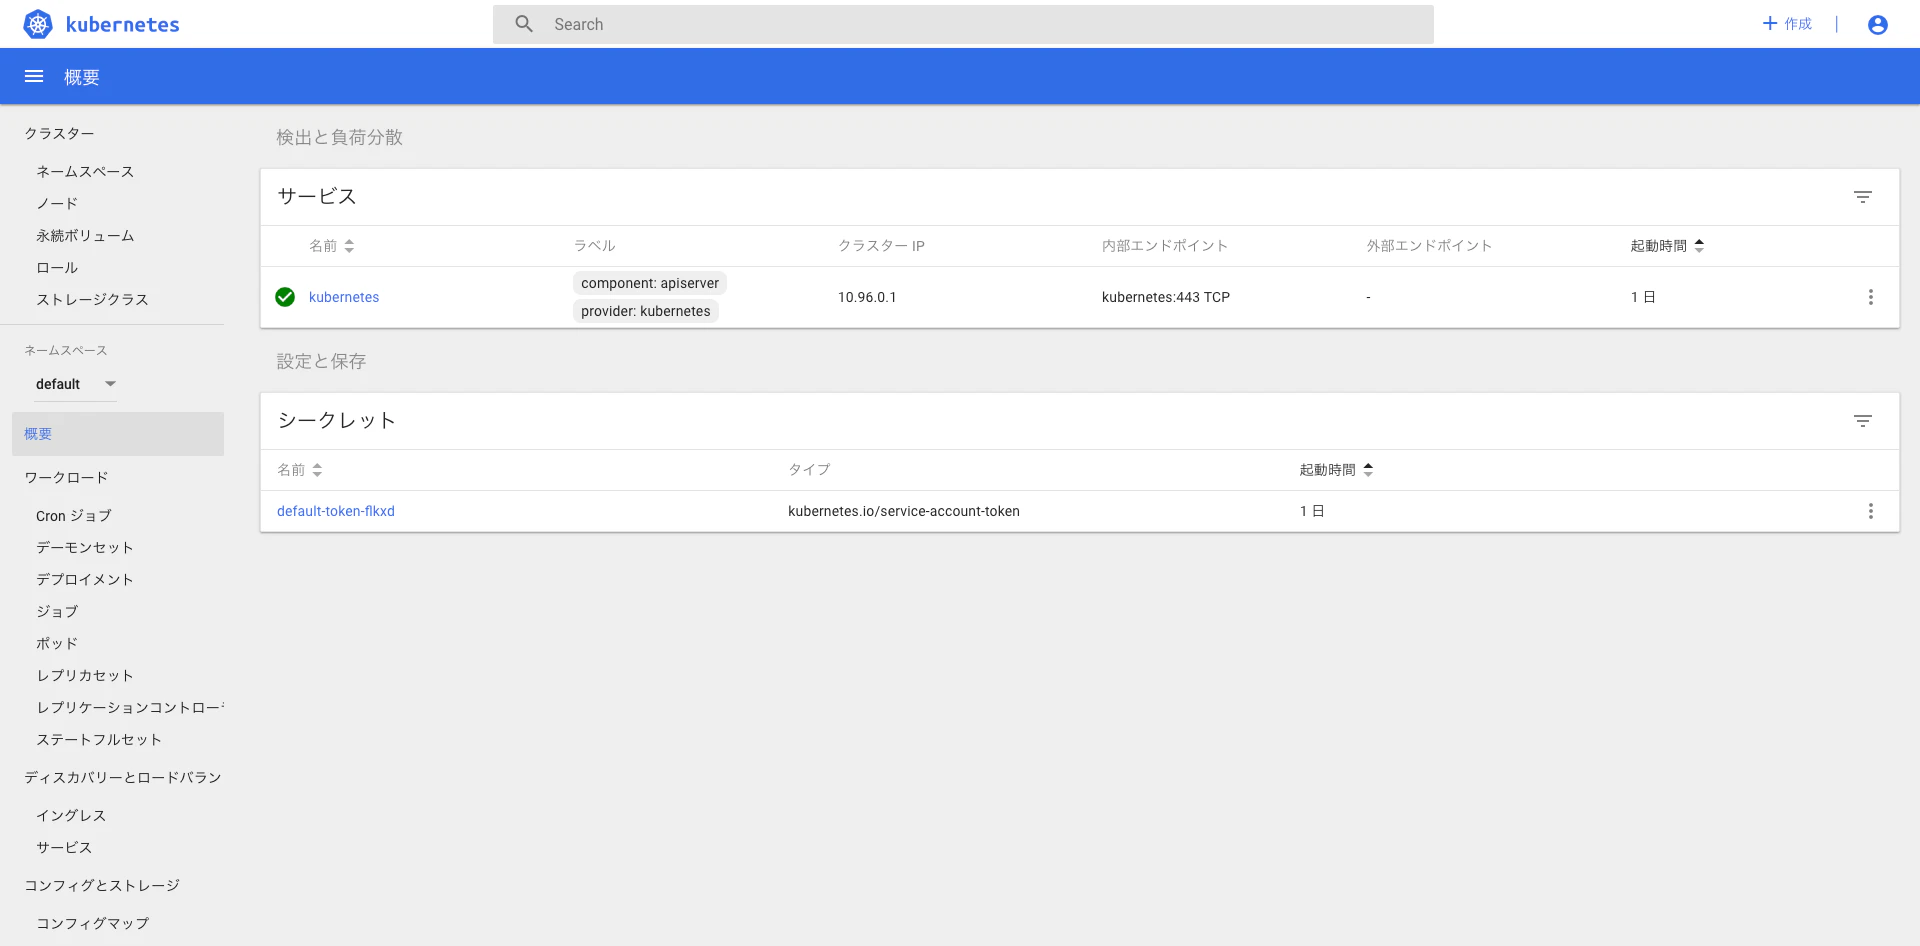Click the タイプ column header
Image resolution: width=1920 pixels, height=946 pixels.
click(x=809, y=470)
